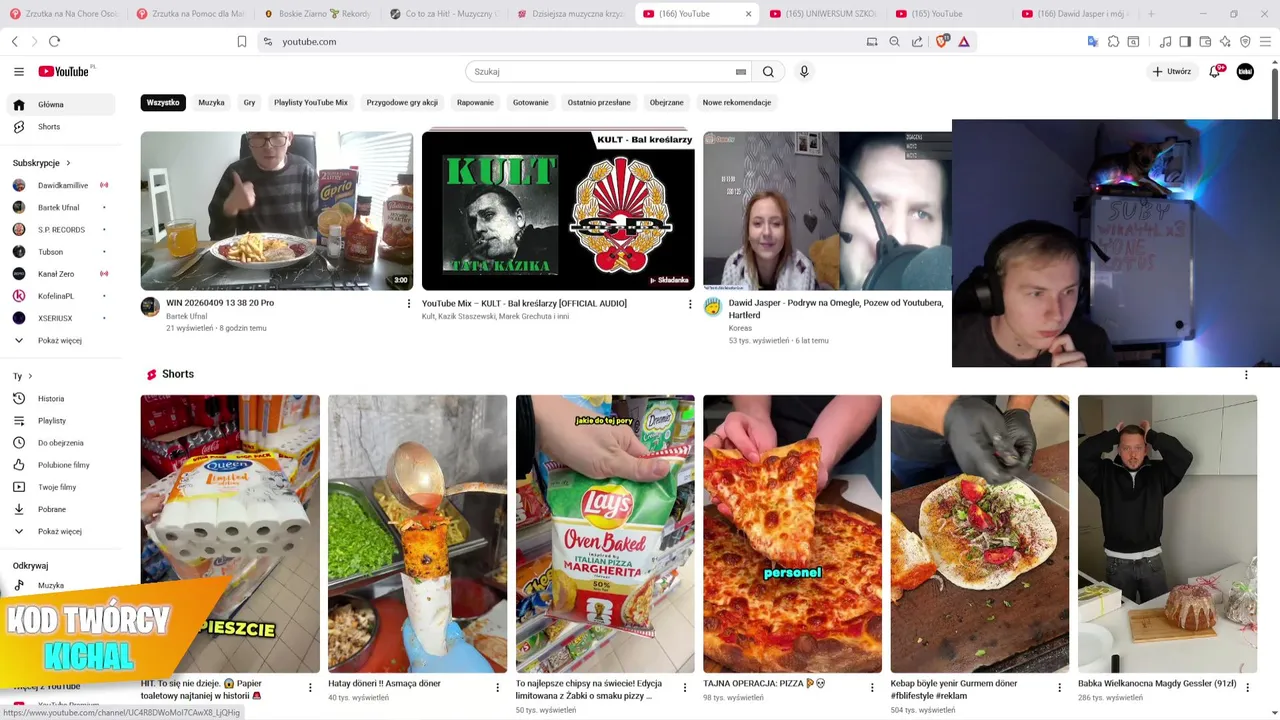Open Historia in the sidebar
This screenshot has height=720, width=1280.
click(x=61, y=399)
